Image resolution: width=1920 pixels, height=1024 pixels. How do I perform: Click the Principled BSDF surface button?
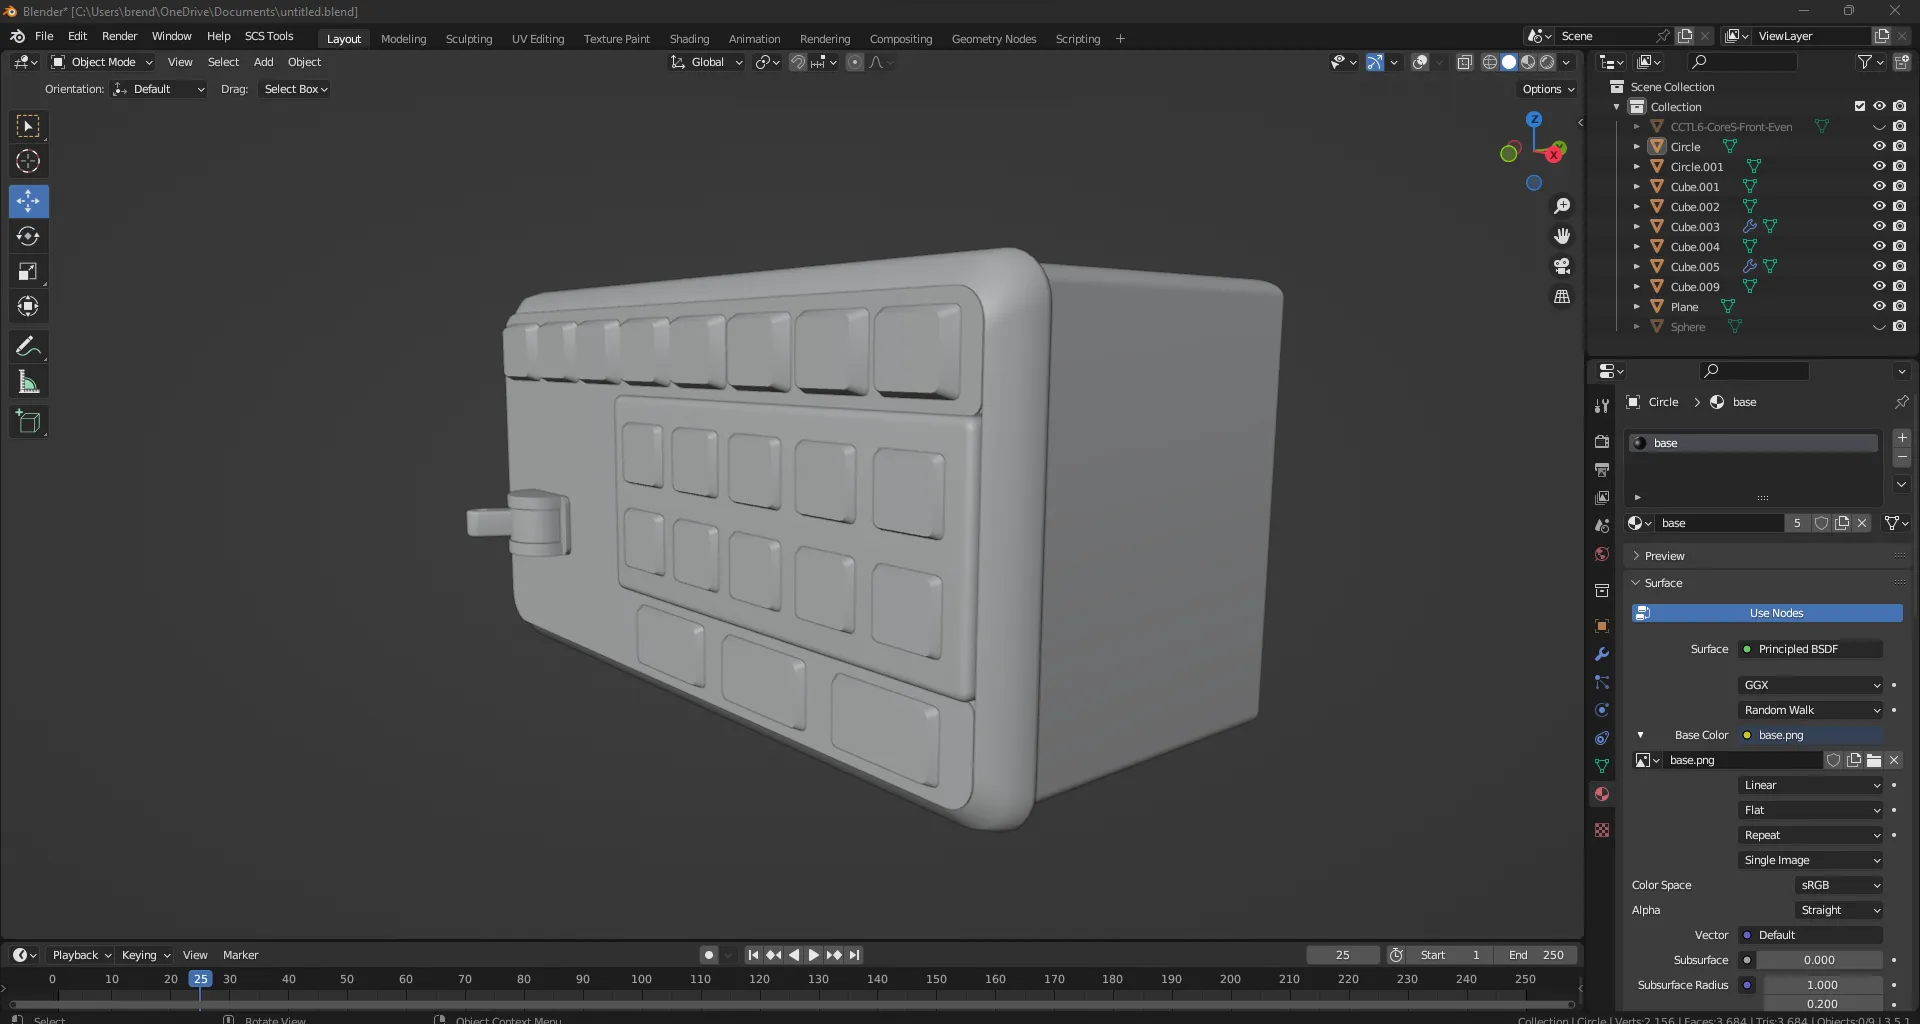[1809, 649]
